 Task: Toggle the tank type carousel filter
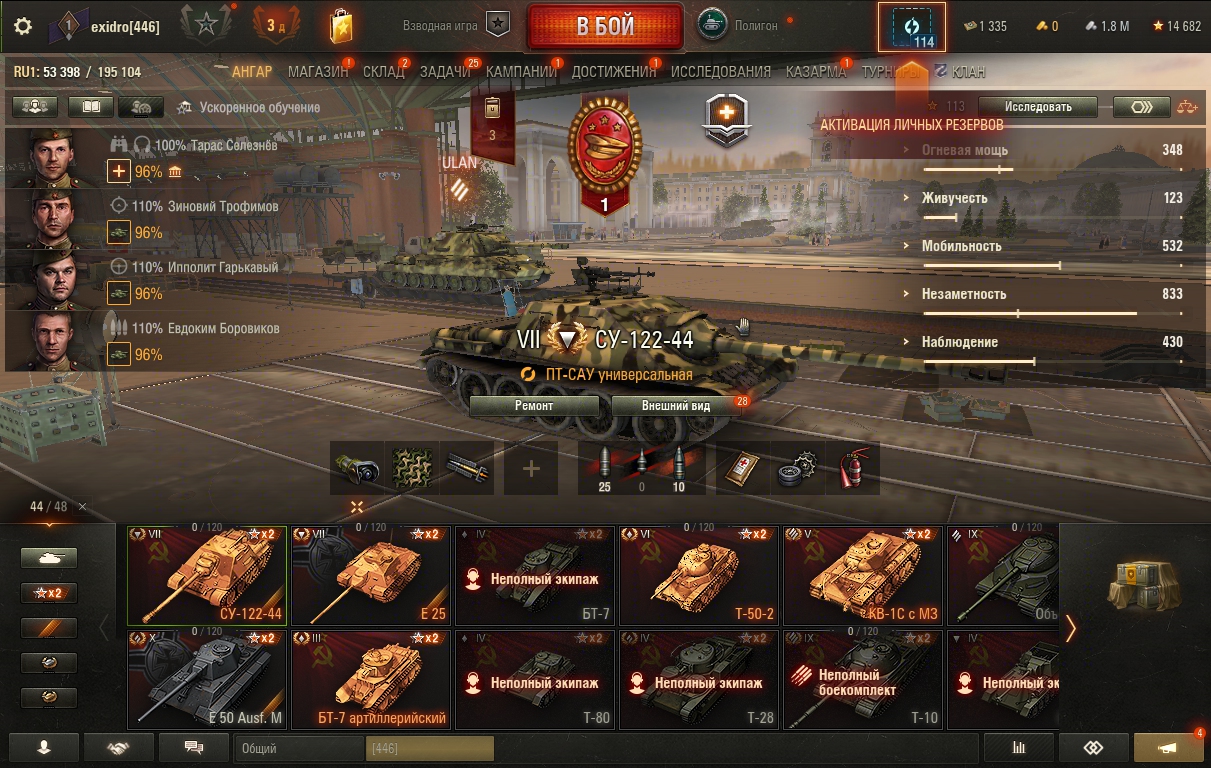click(49, 558)
